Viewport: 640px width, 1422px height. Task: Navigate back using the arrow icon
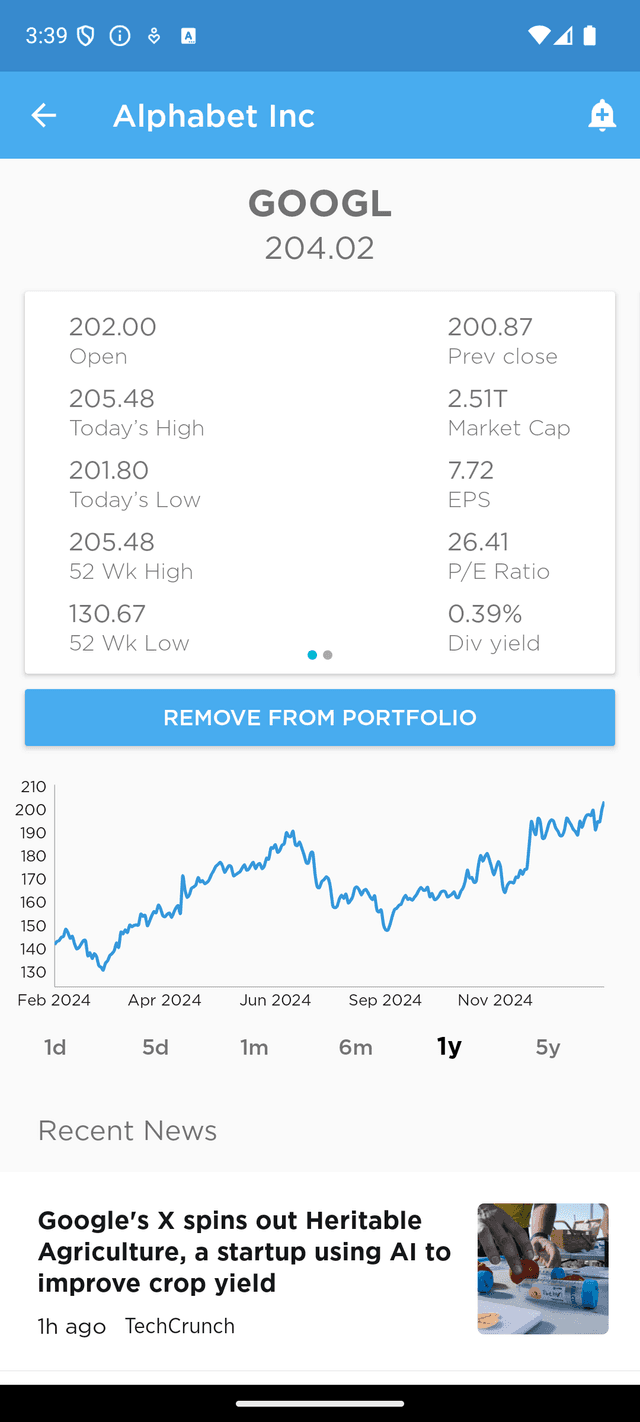pos(44,115)
